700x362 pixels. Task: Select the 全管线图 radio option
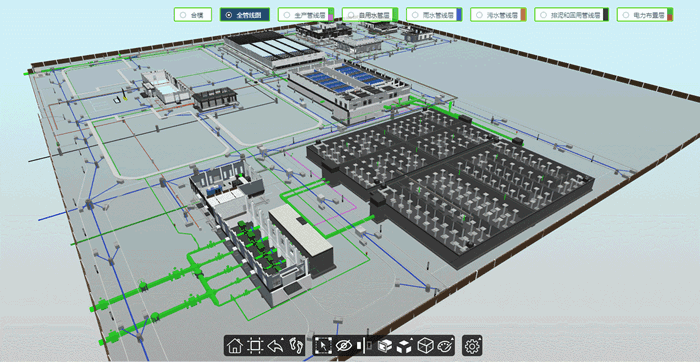245,15
